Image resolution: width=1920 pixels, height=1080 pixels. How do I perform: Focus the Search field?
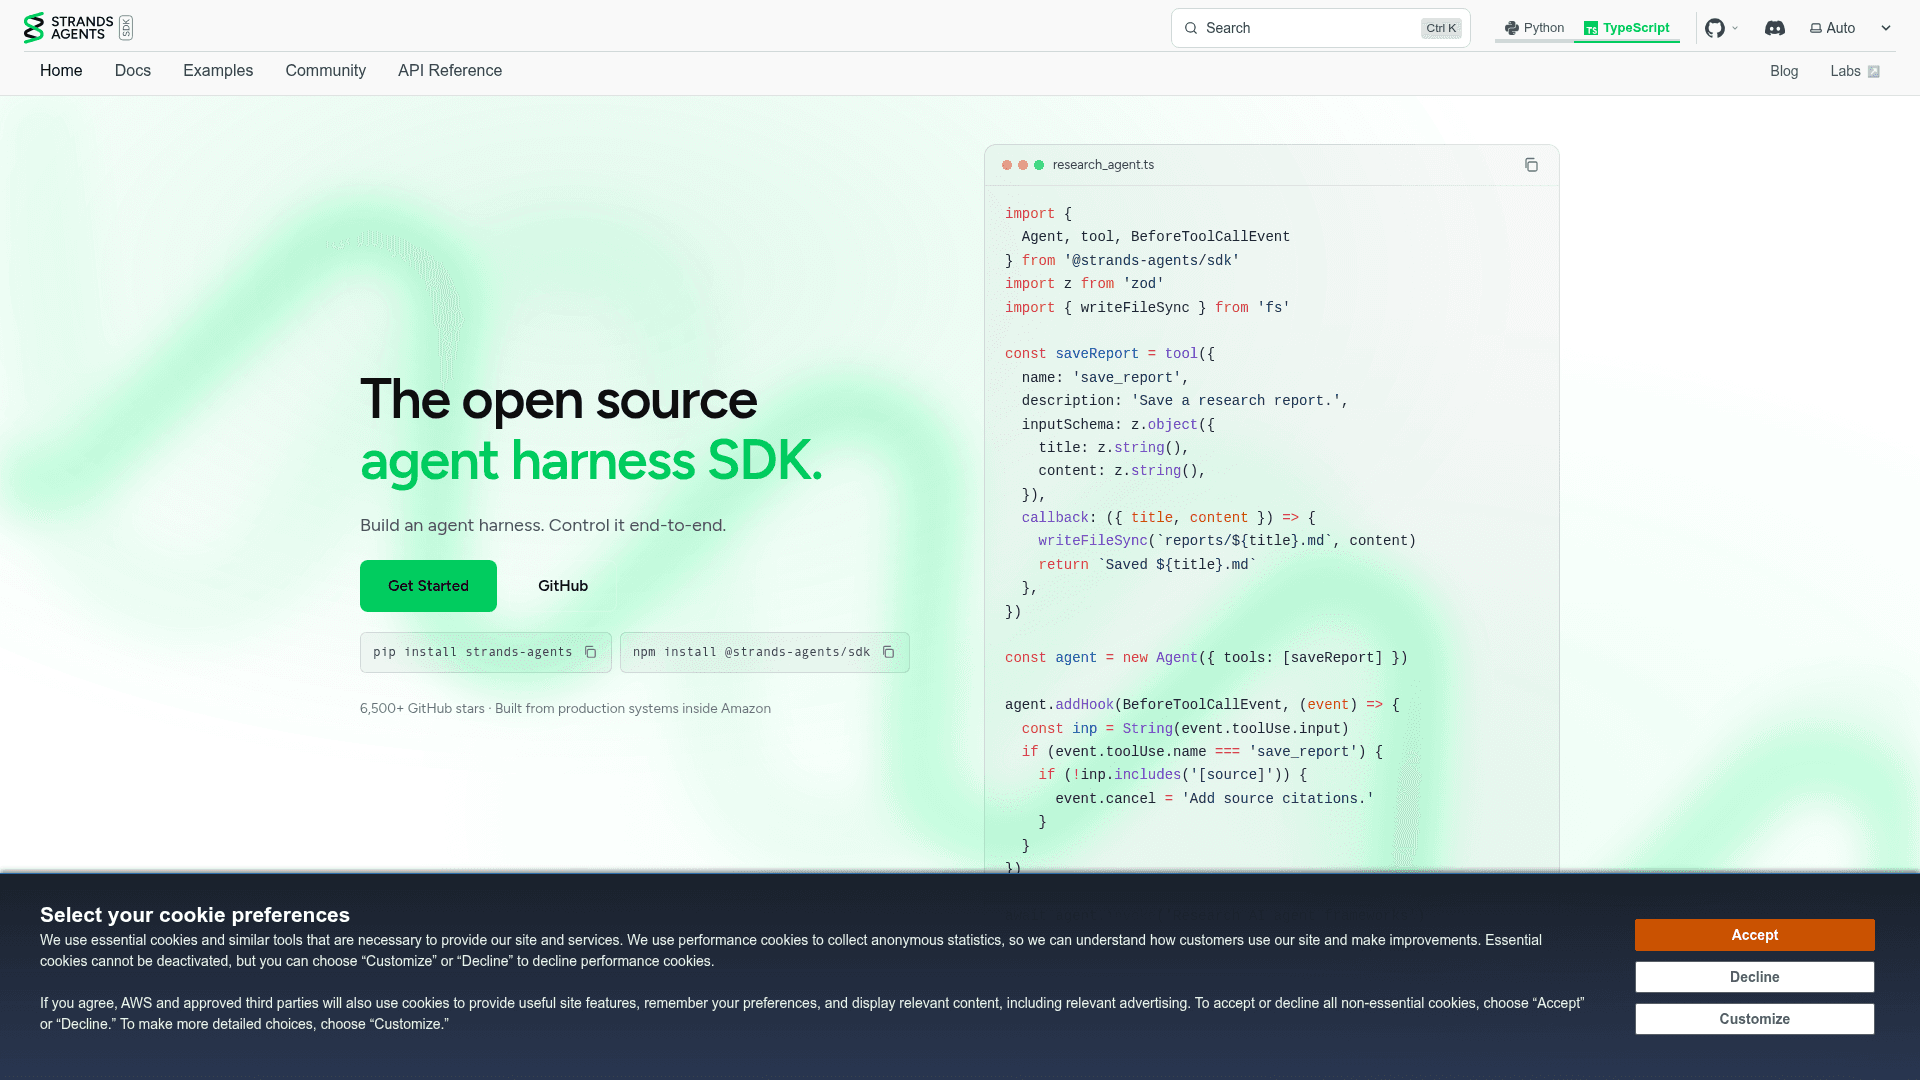pos(1321,28)
